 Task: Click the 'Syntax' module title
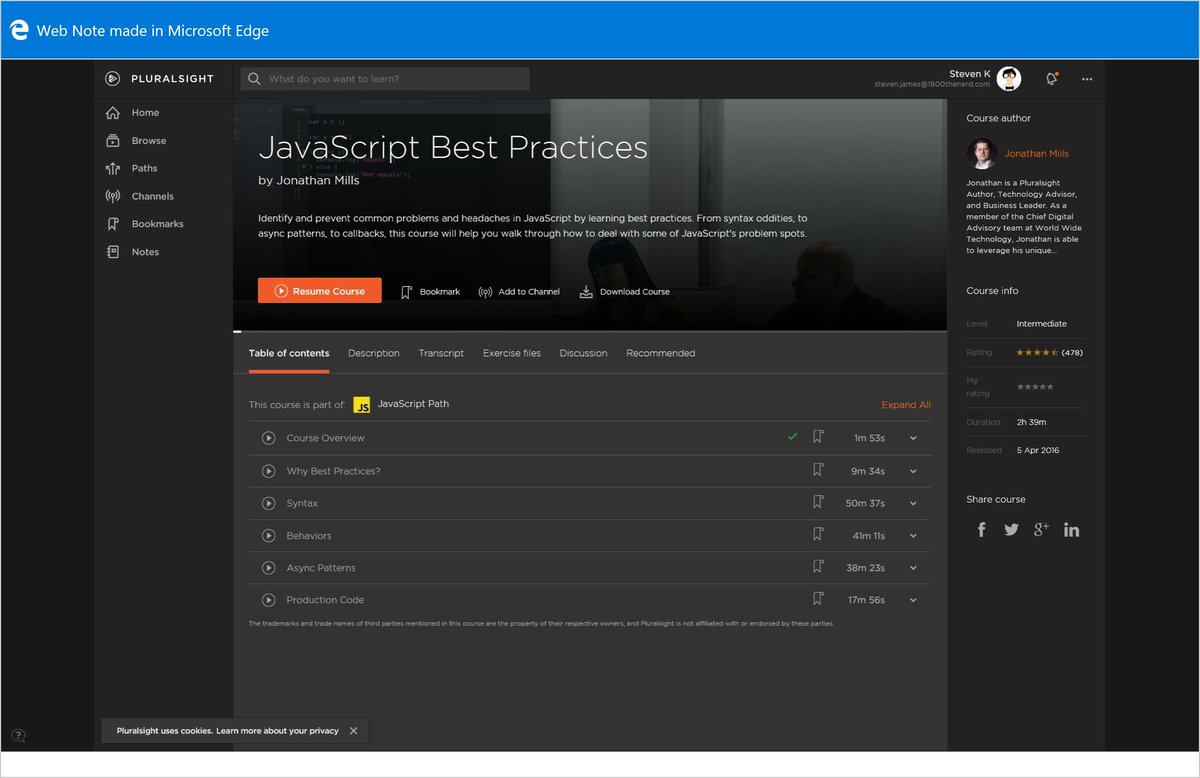coord(302,503)
